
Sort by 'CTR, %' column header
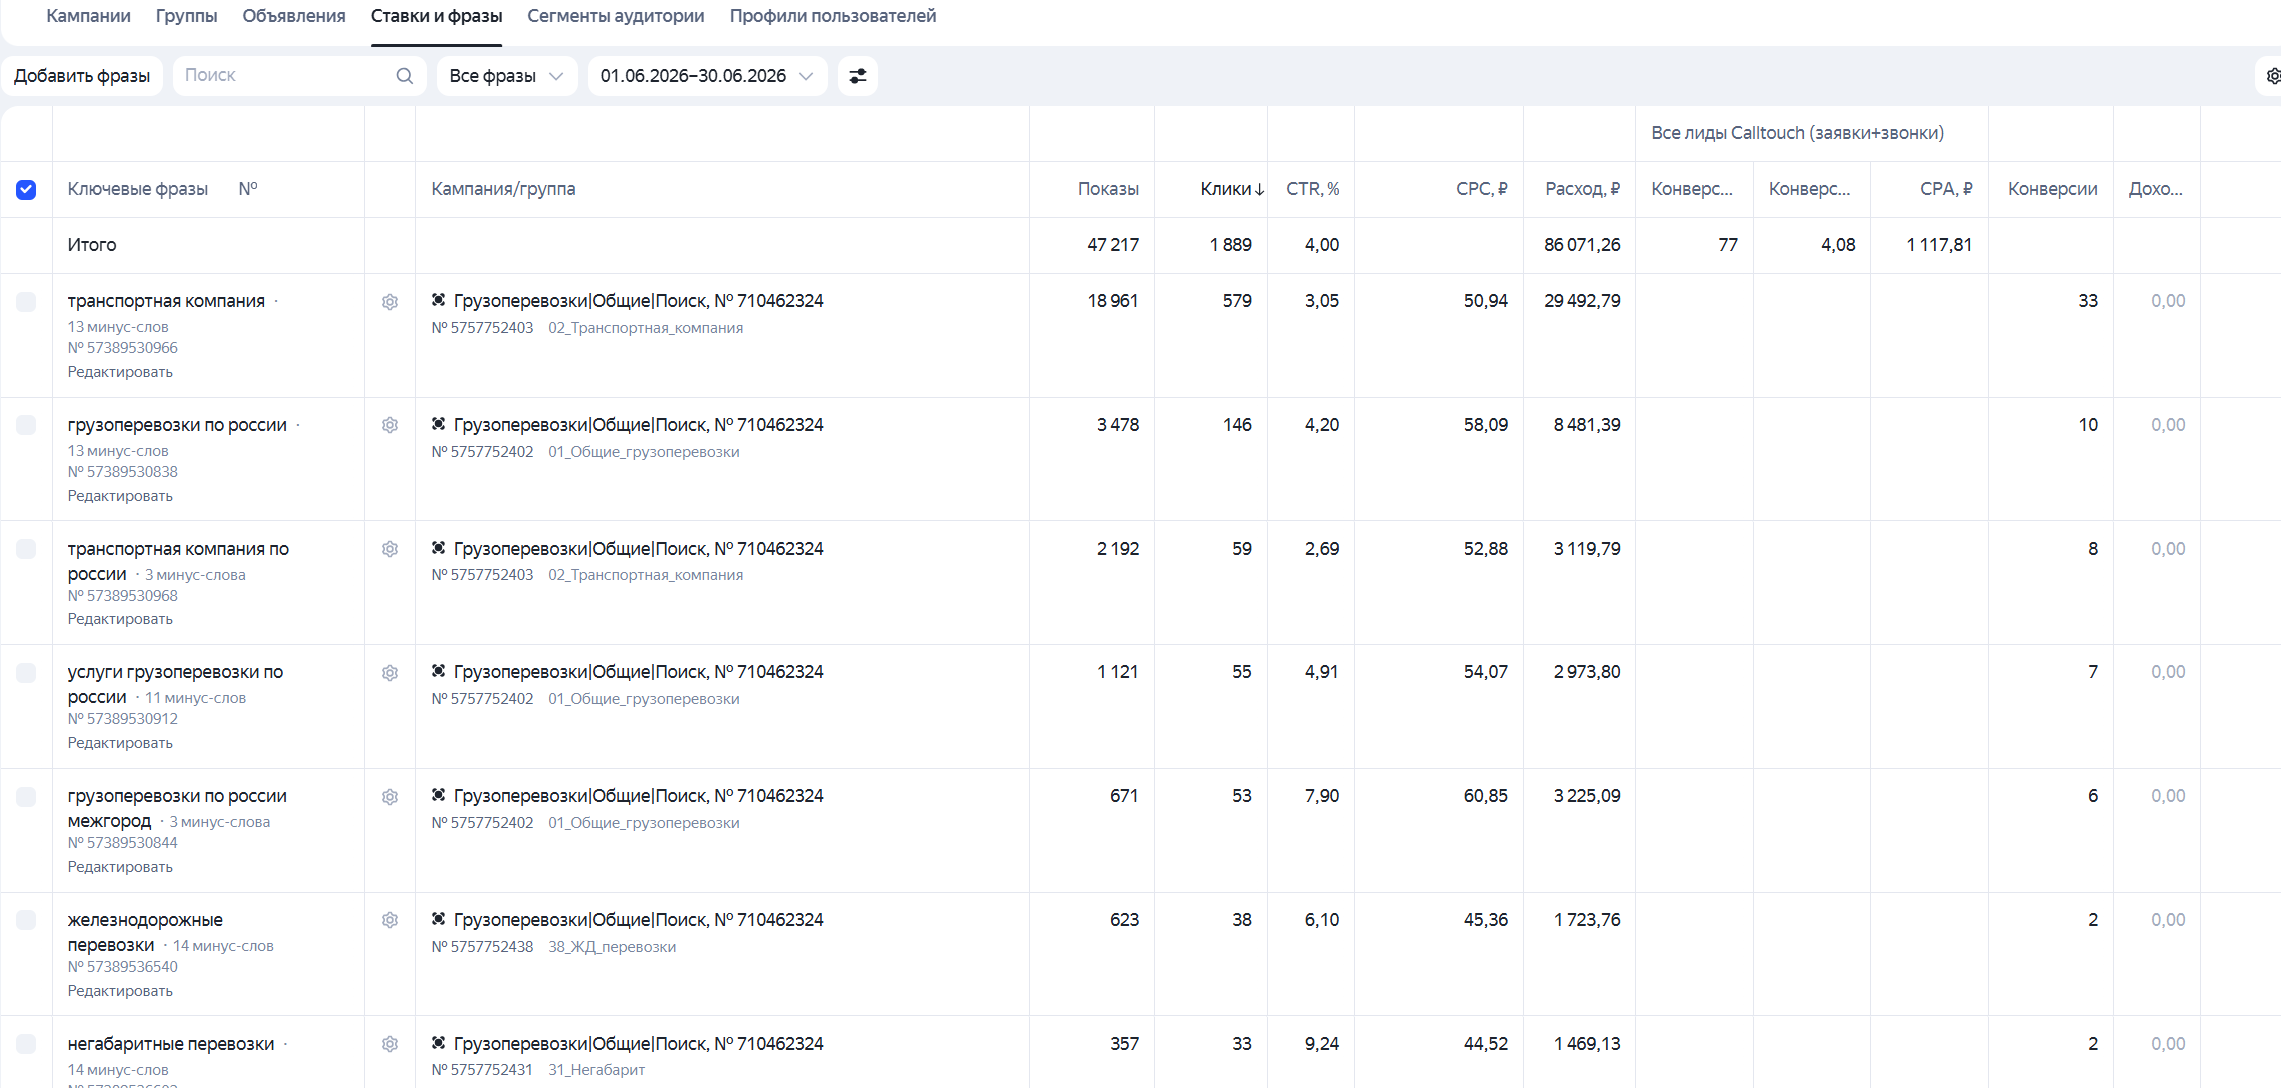click(1313, 189)
